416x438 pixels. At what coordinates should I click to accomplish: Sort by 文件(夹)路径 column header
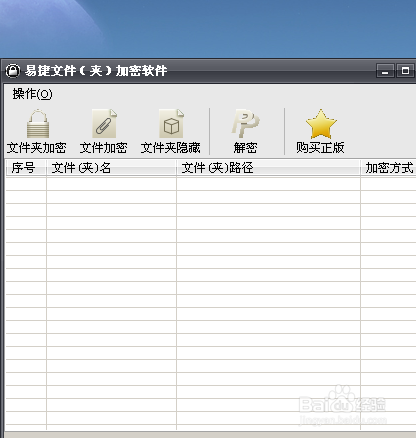click(x=268, y=168)
